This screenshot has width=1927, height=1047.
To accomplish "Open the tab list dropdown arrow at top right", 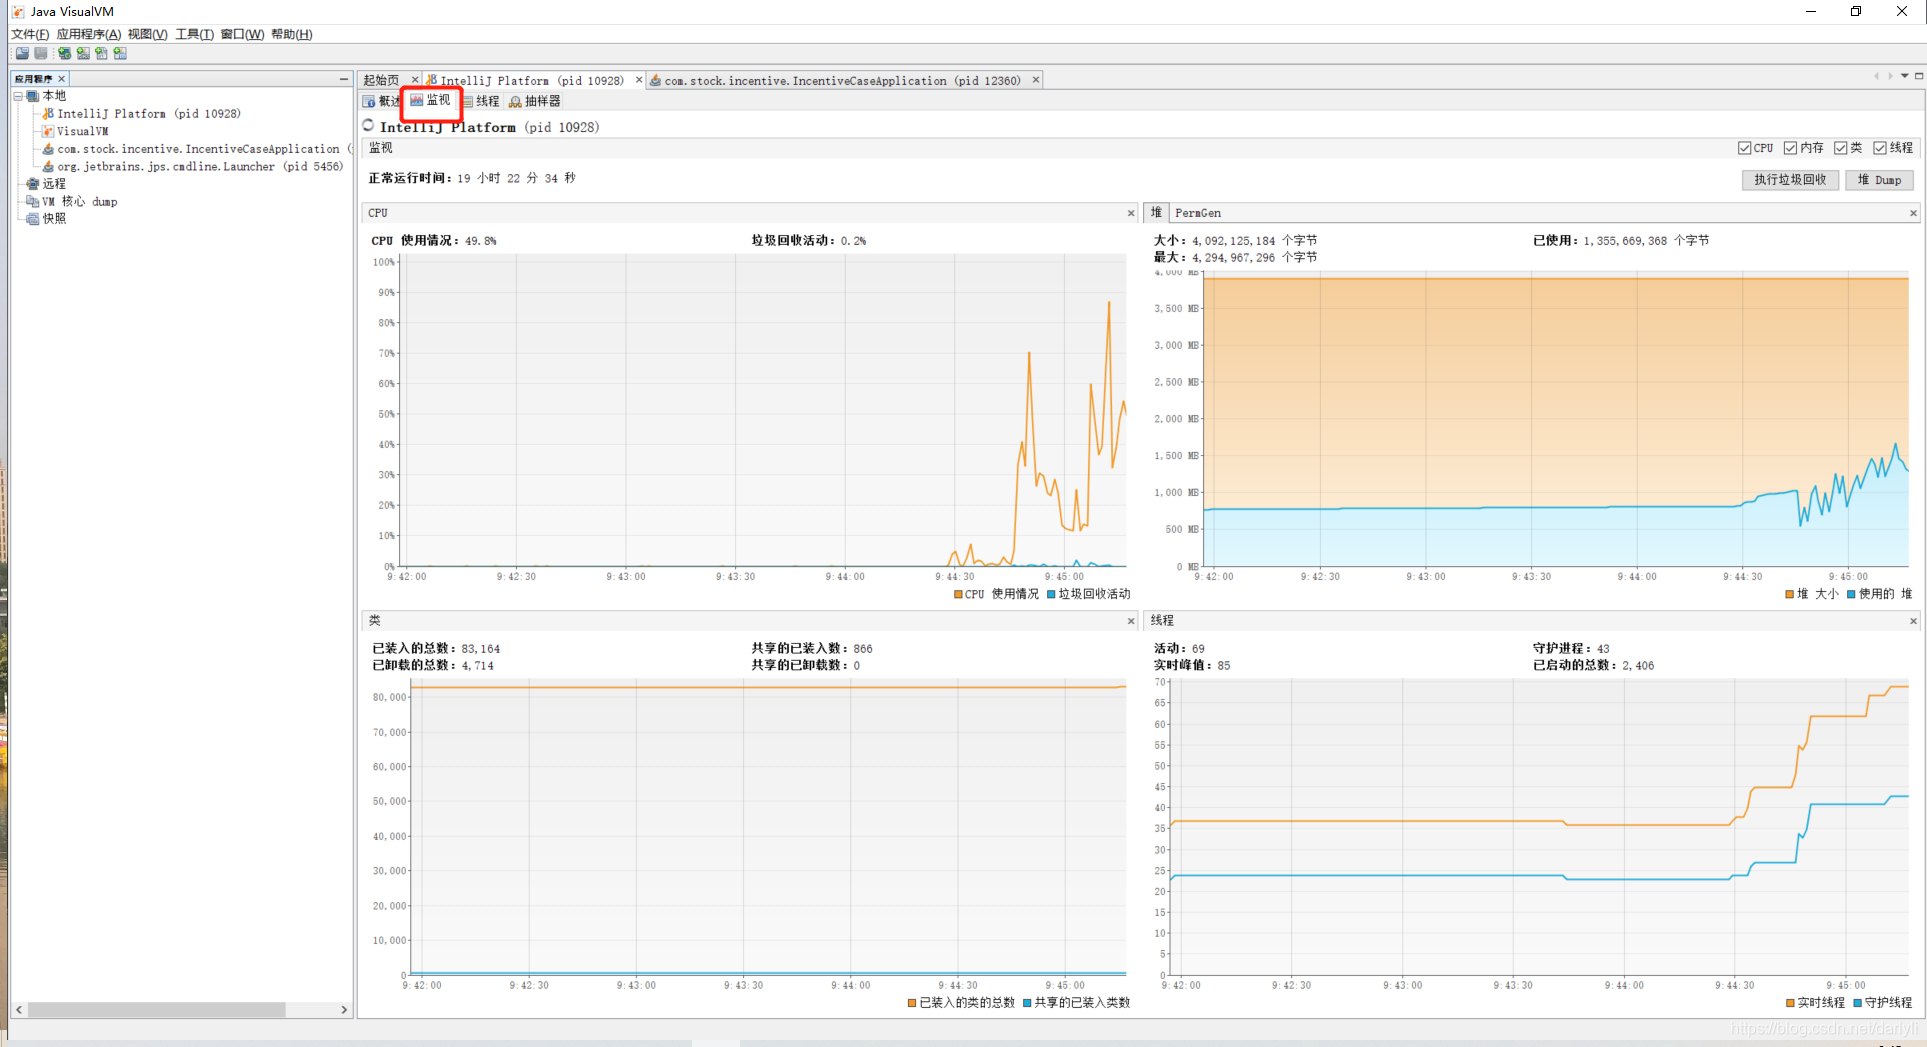I will [1904, 76].
